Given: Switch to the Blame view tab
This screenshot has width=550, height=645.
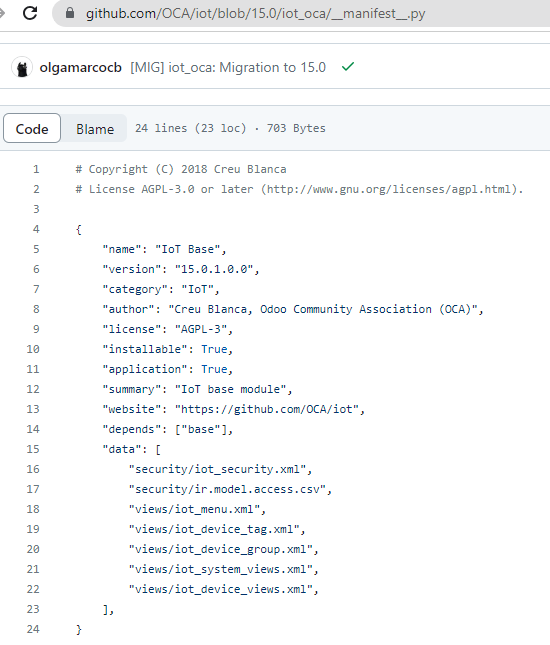Looking at the screenshot, I should [x=95, y=129].
